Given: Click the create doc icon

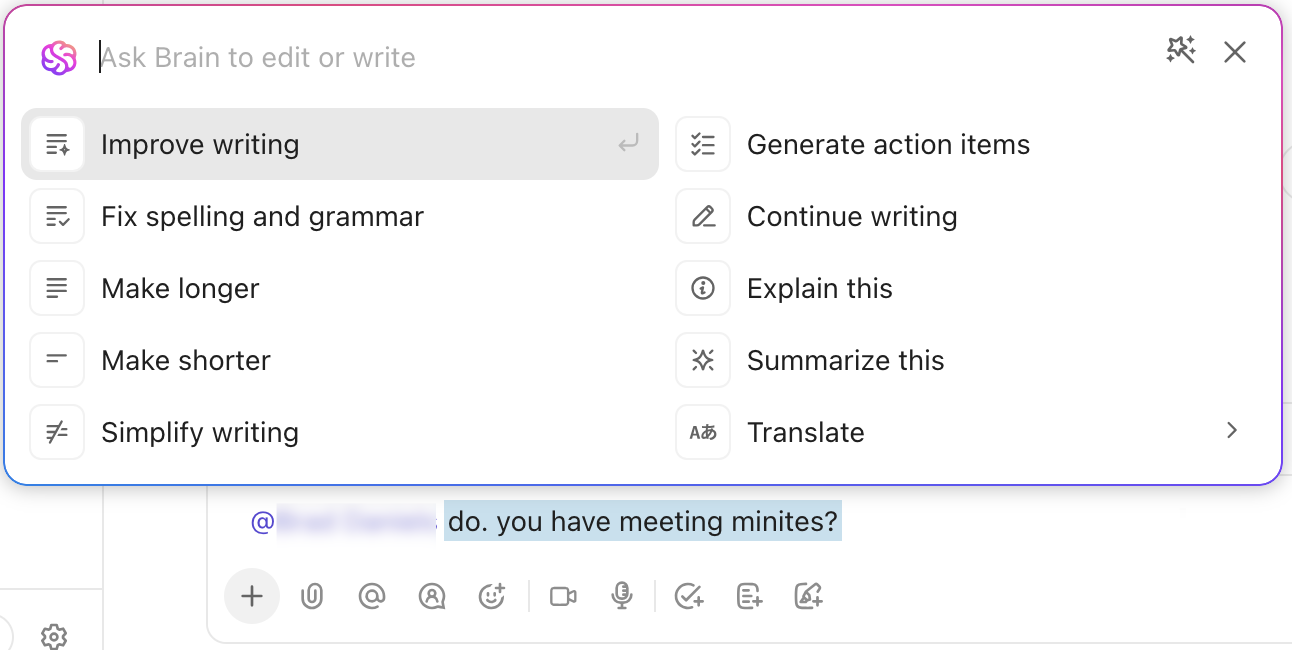Looking at the screenshot, I should [749, 597].
